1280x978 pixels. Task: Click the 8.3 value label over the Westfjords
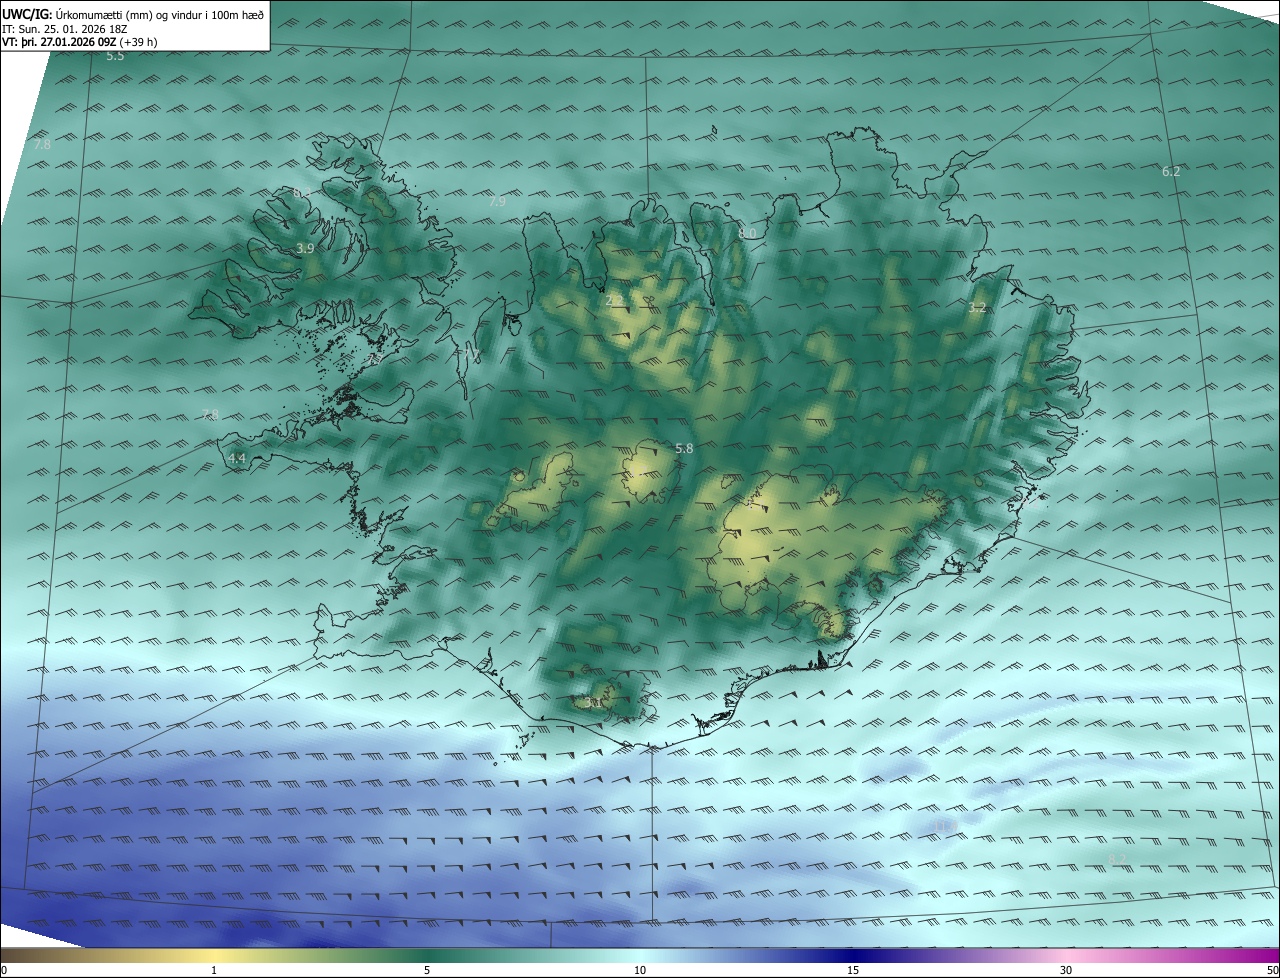click(301, 192)
